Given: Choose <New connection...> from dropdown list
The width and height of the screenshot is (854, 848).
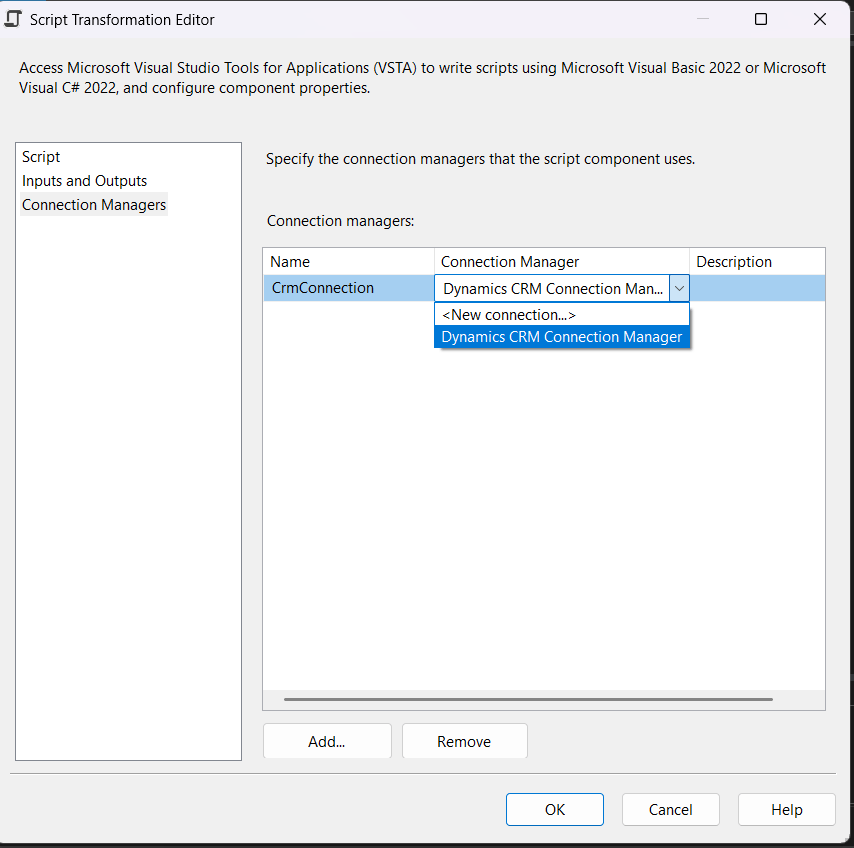Looking at the screenshot, I should click(562, 315).
